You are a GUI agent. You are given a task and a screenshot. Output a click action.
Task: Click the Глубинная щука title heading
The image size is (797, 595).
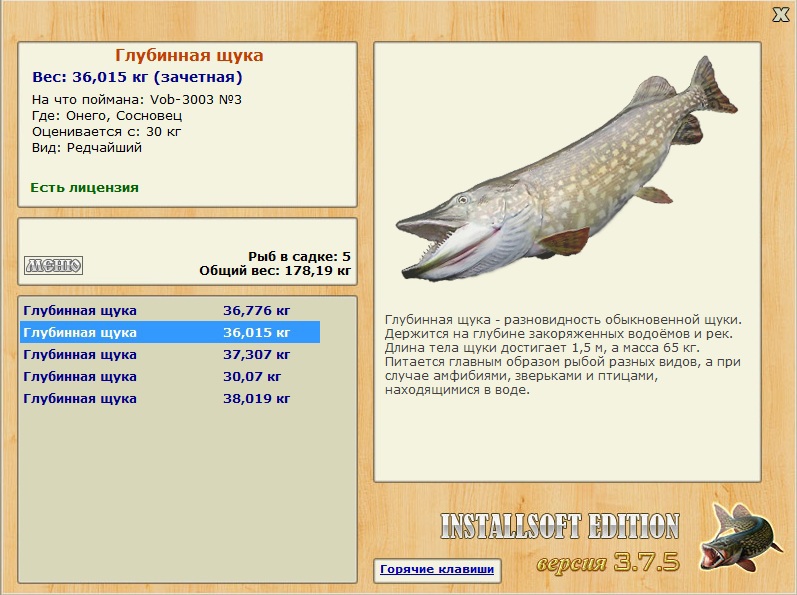pos(189,55)
